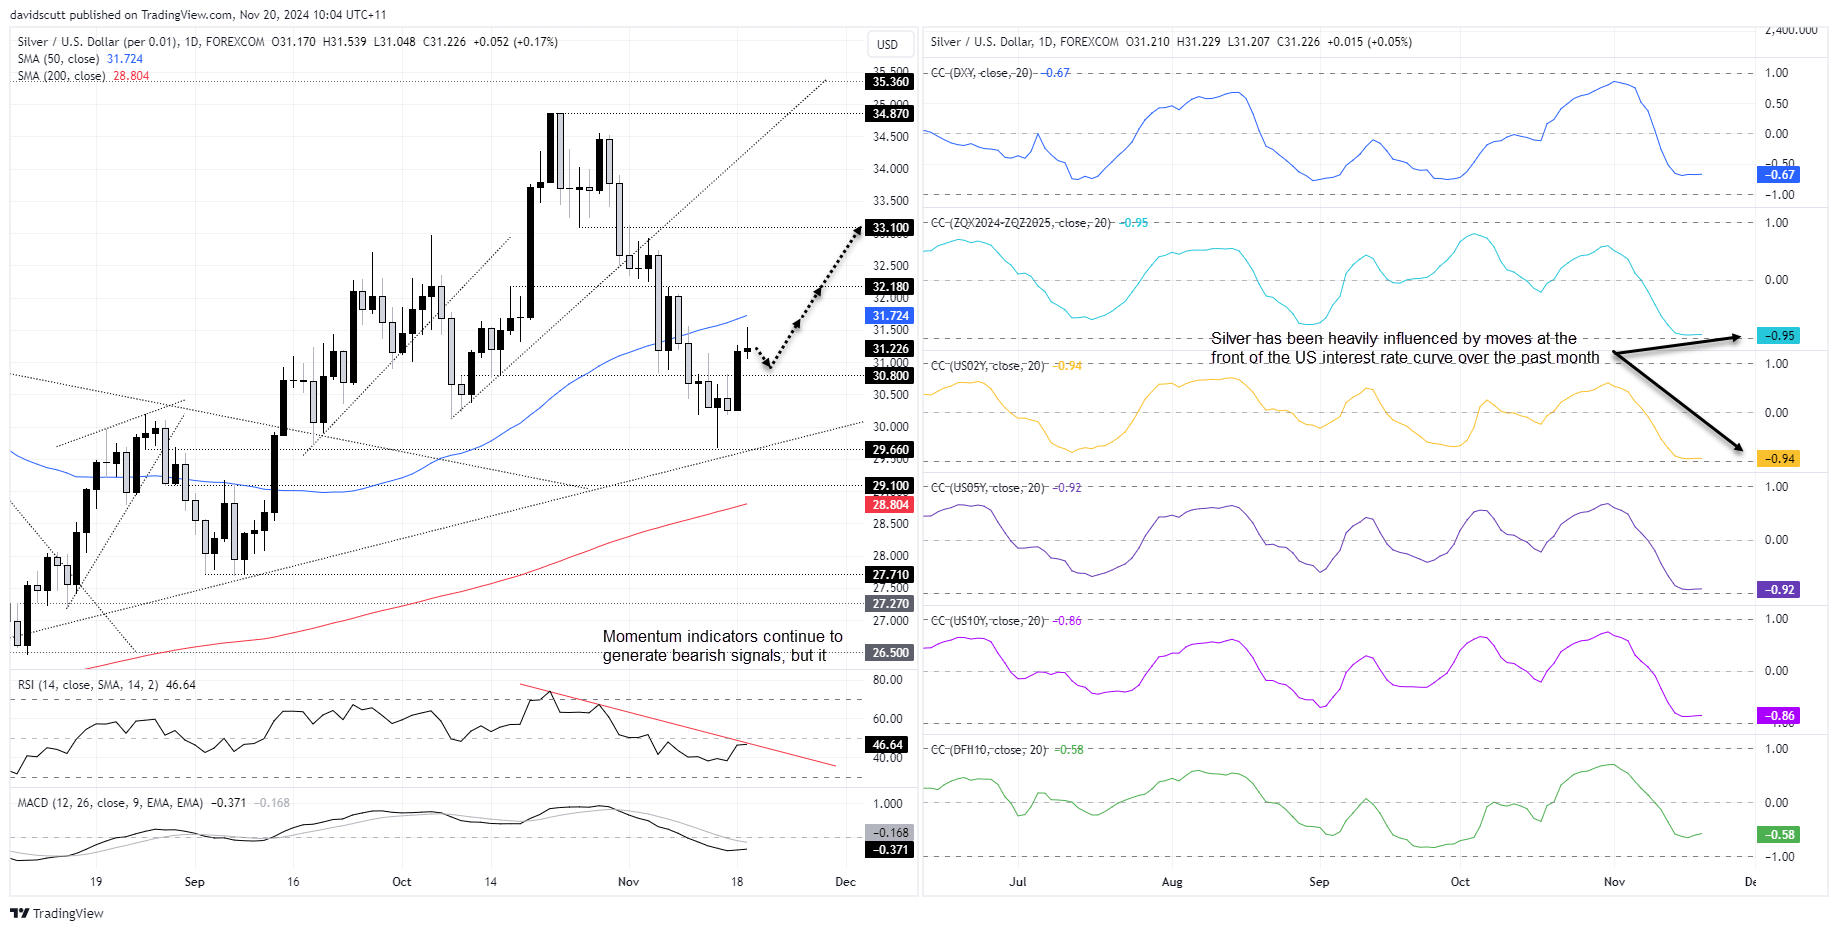Select the black -0.371 MACD value label
The image size is (1838, 931).
890,850
